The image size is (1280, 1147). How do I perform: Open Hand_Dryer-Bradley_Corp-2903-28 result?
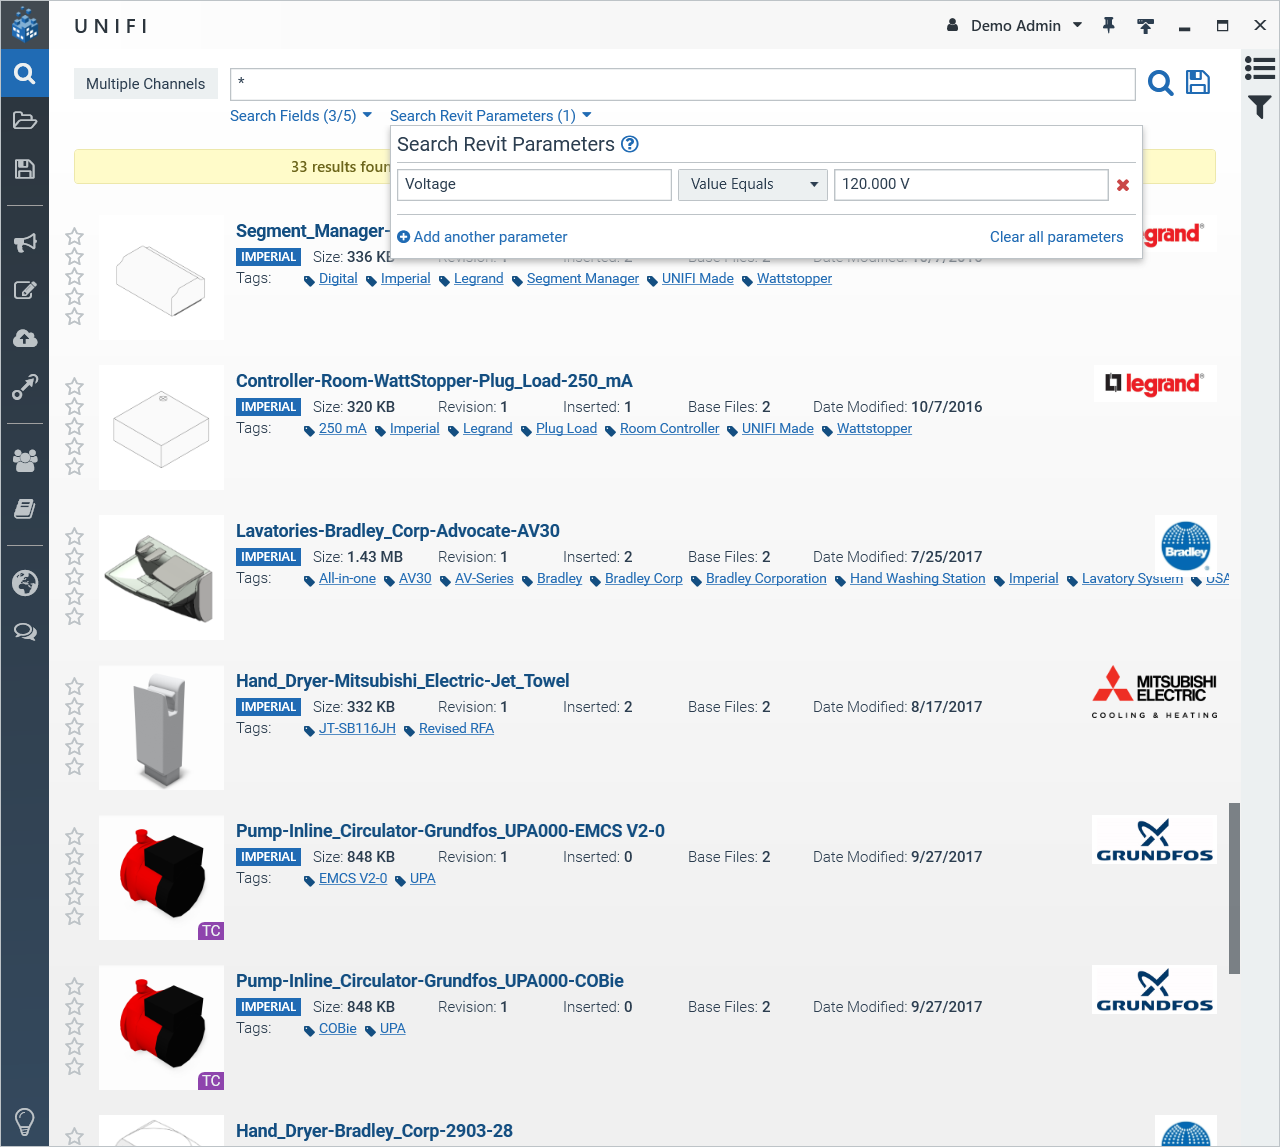click(374, 1131)
